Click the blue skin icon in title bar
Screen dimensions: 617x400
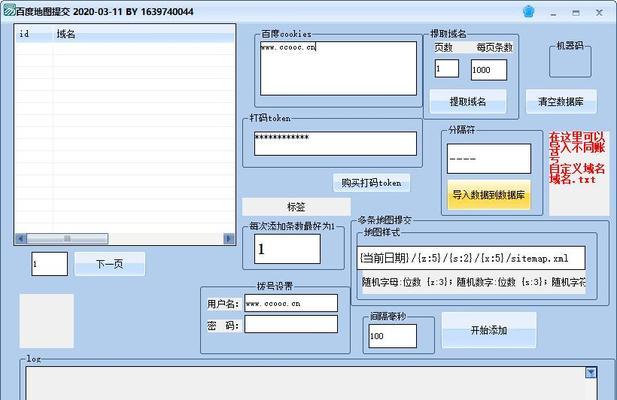click(x=528, y=12)
